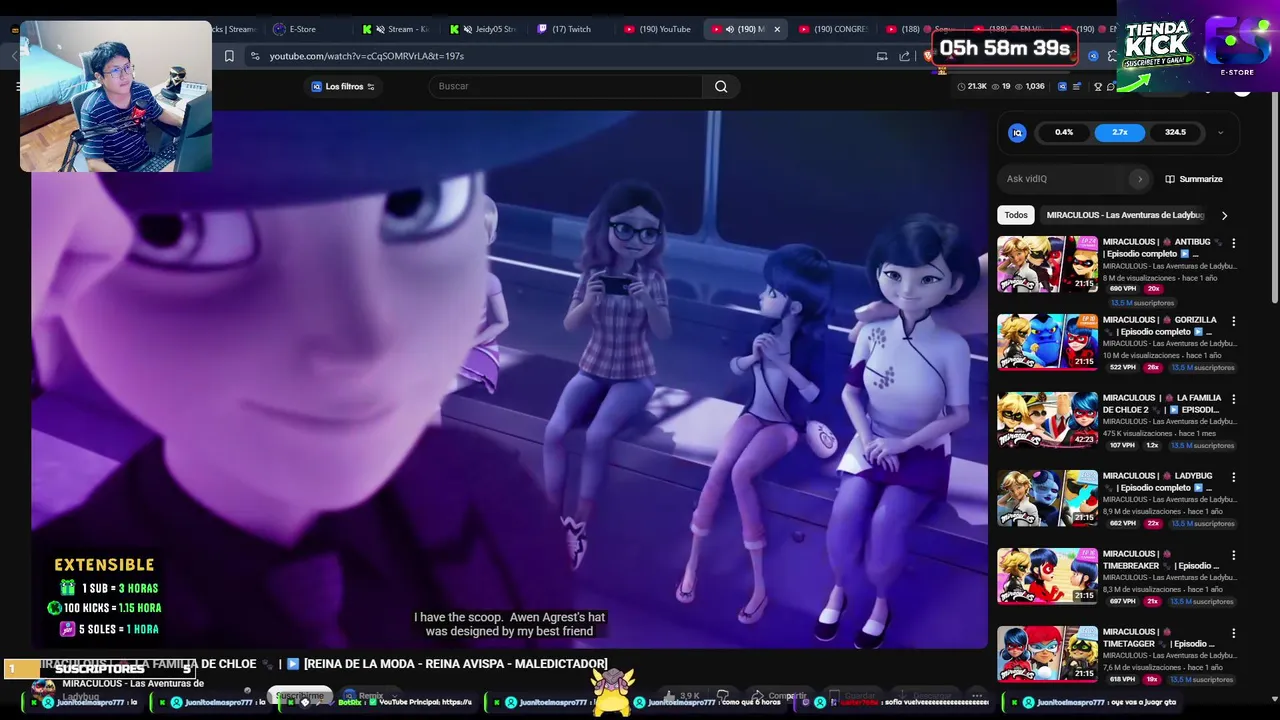The image size is (1280, 720).
Task: Click the cast icon in the address bar
Action: coord(882,56)
